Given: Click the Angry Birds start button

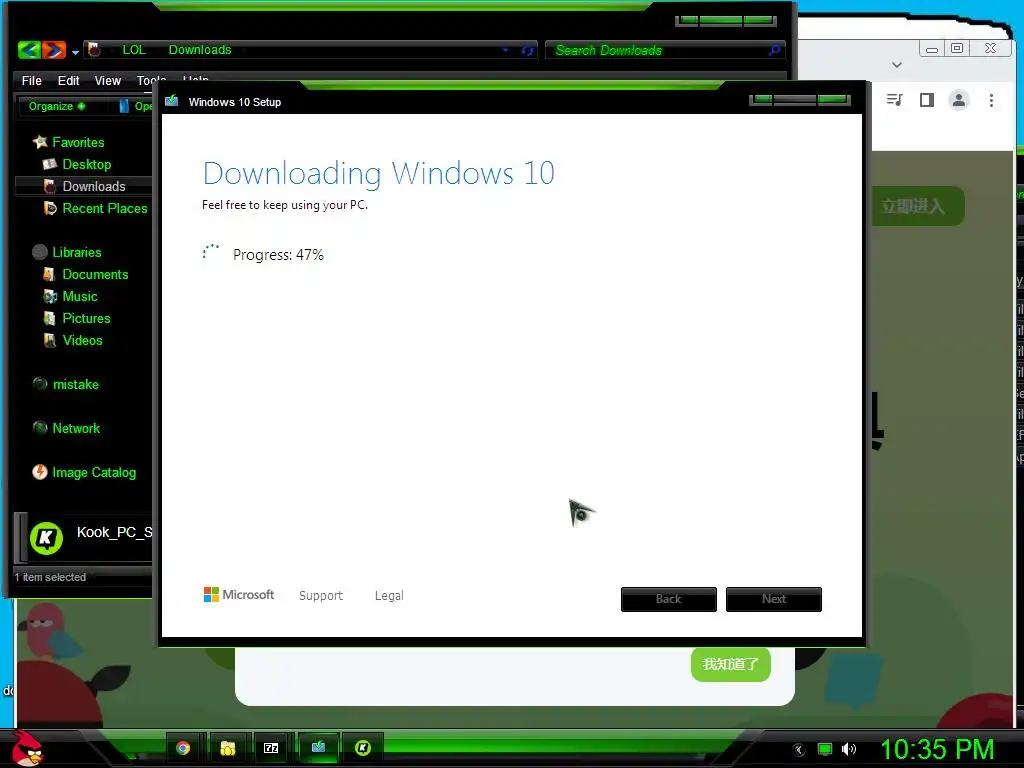Looking at the screenshot, I should (x=27, y=748).
